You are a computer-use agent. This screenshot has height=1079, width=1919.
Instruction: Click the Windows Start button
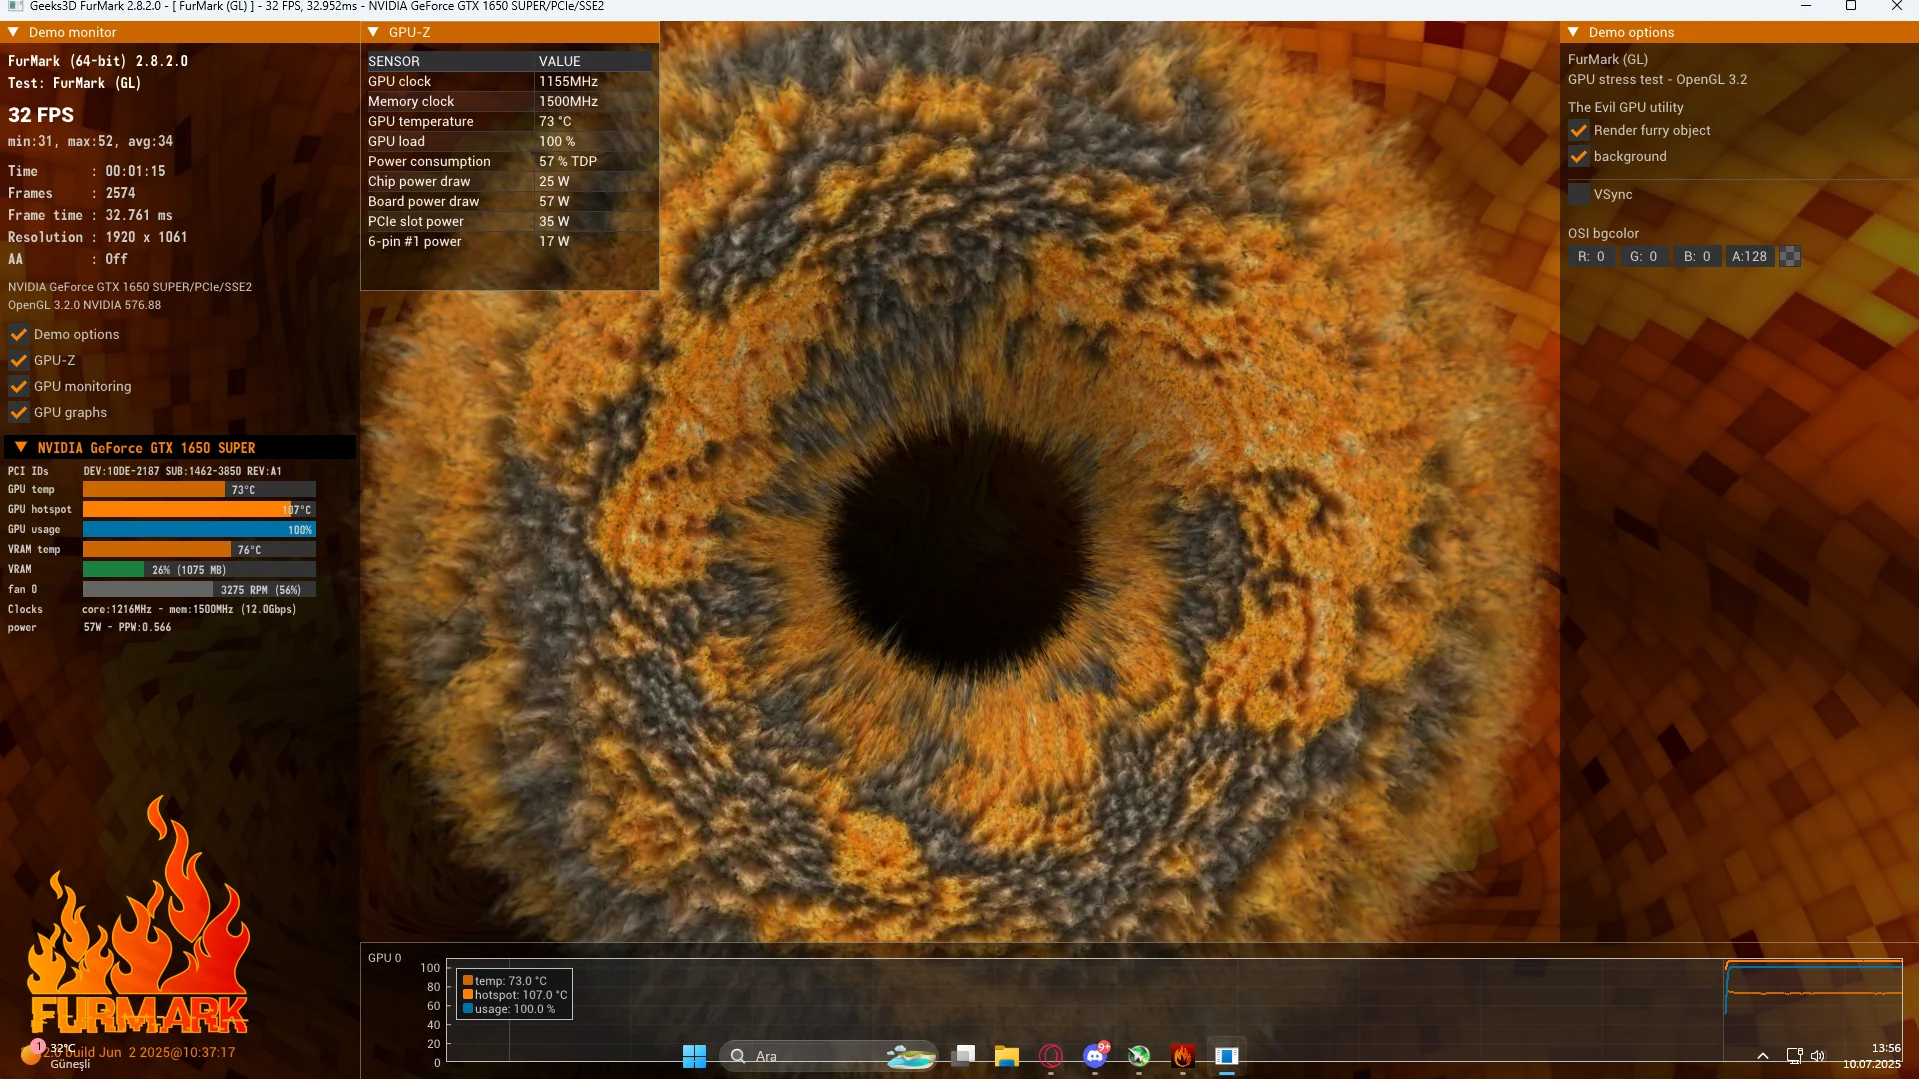point(694,1056)
